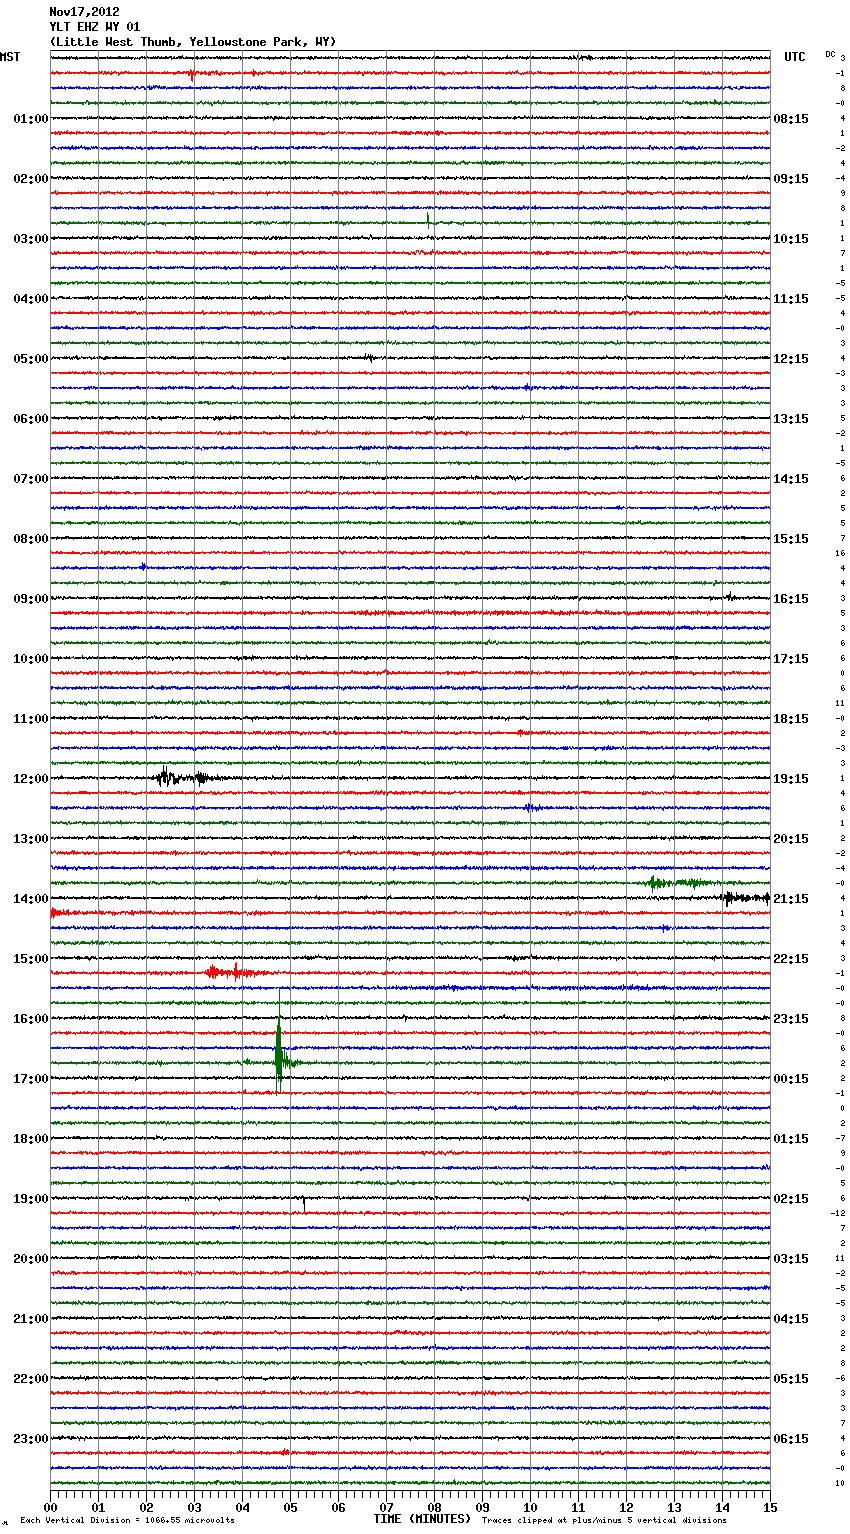Click the 10:15 UTC time label
The width and height of the screenshot is (850, 1534).
click(791, 239)
